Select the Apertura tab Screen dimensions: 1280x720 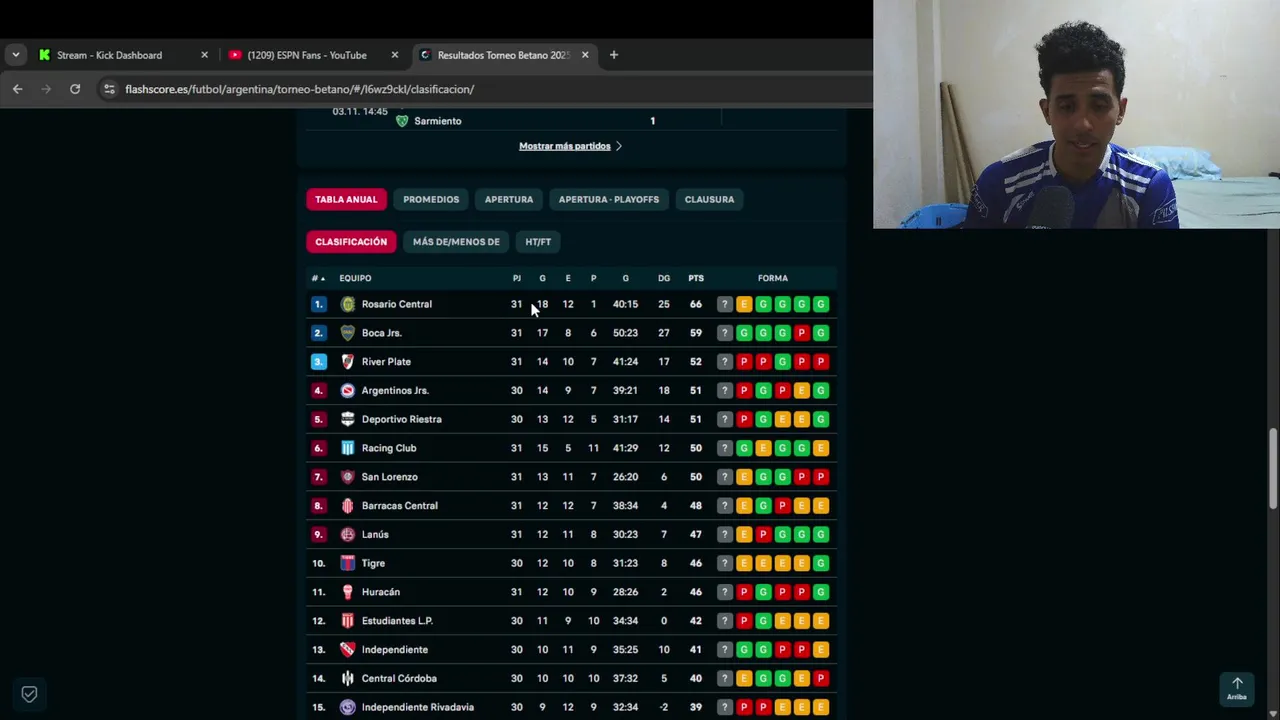coord(509,199)
